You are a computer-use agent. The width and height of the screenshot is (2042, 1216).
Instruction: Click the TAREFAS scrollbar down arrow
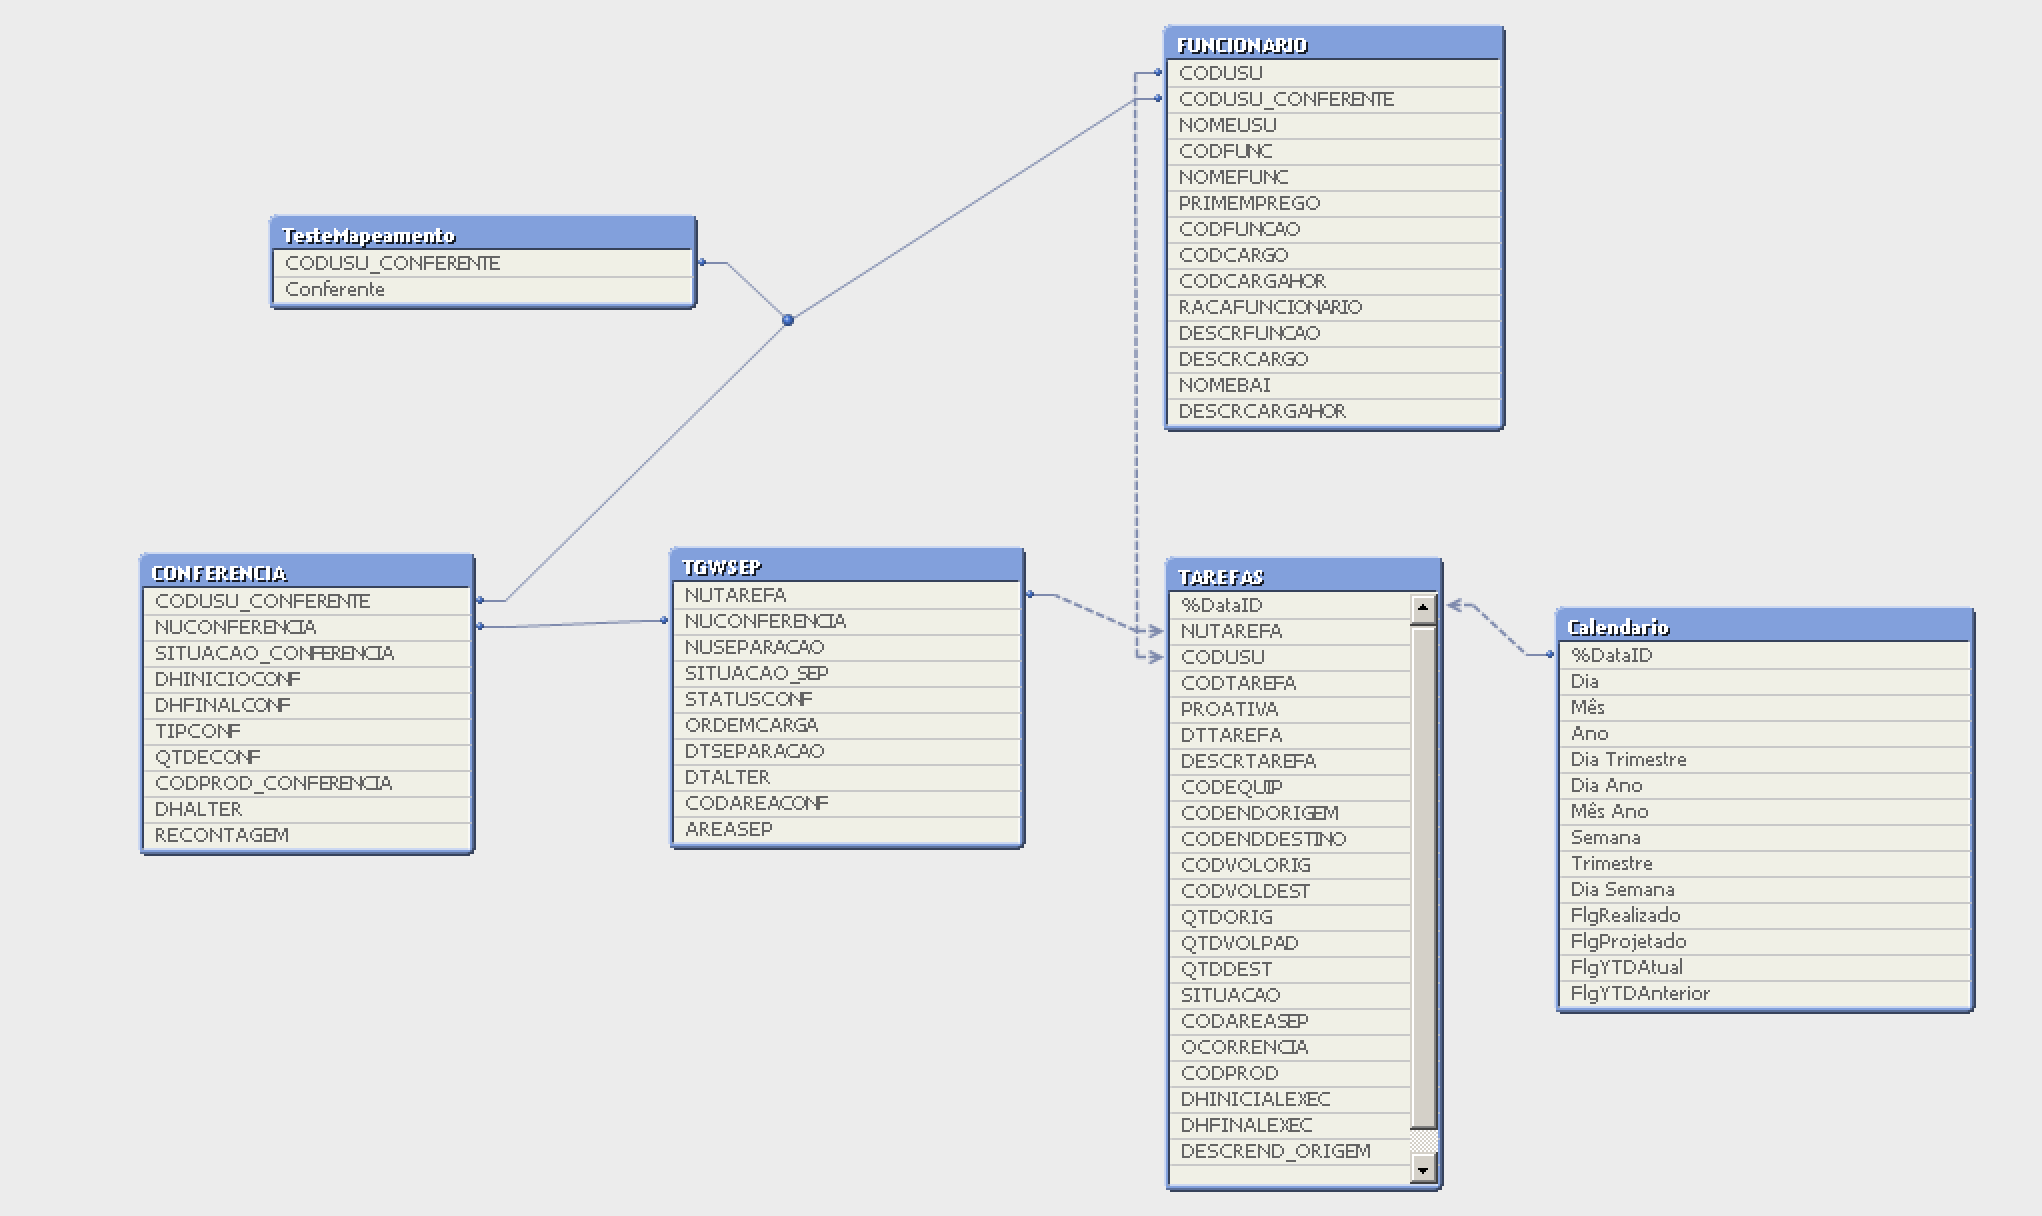(1423, 1167)
